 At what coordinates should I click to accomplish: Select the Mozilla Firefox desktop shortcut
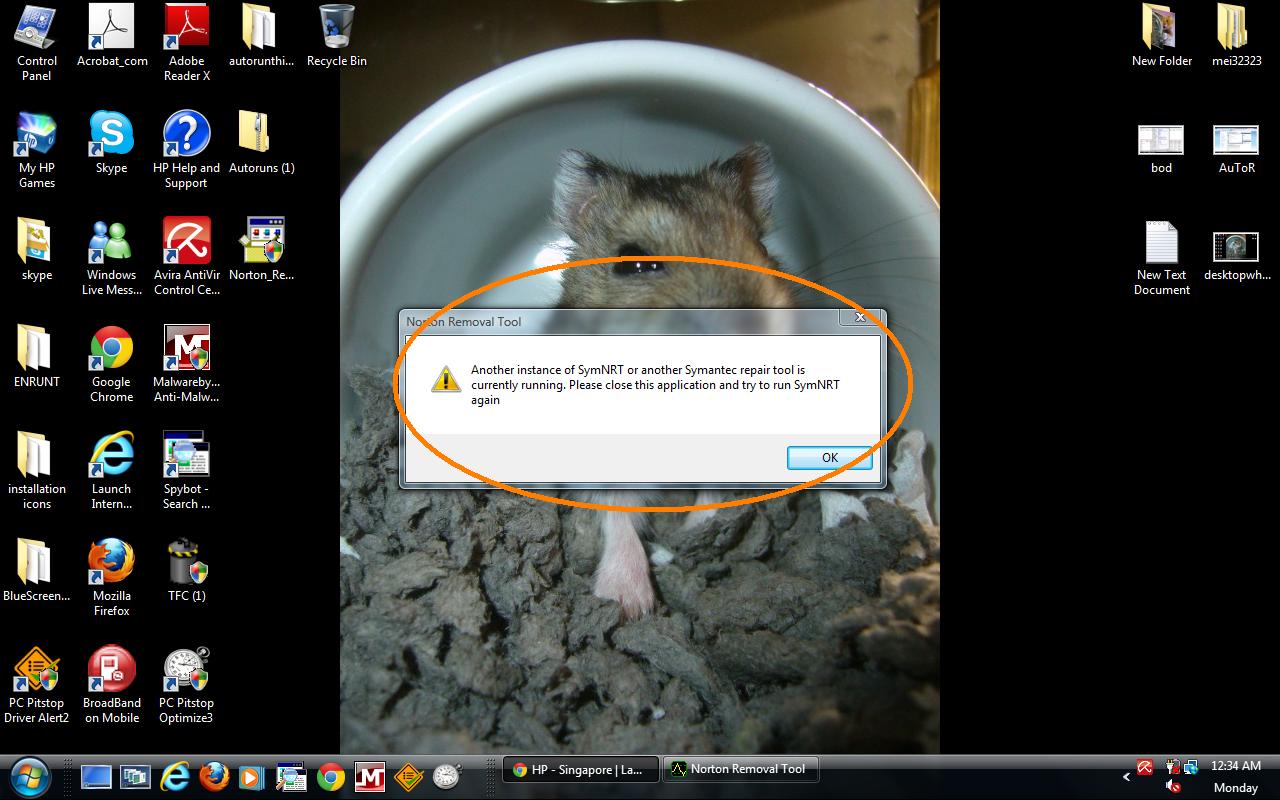112,578
